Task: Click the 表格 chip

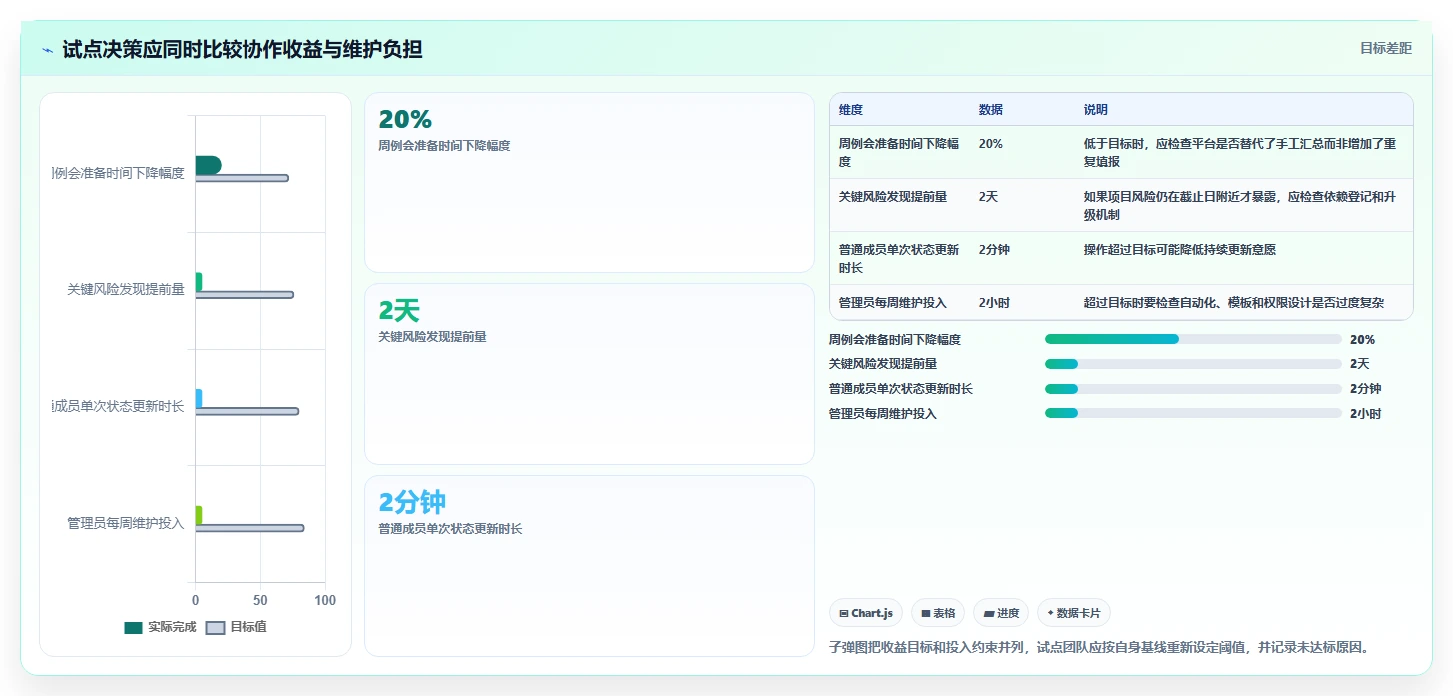Action: (938, 613)
